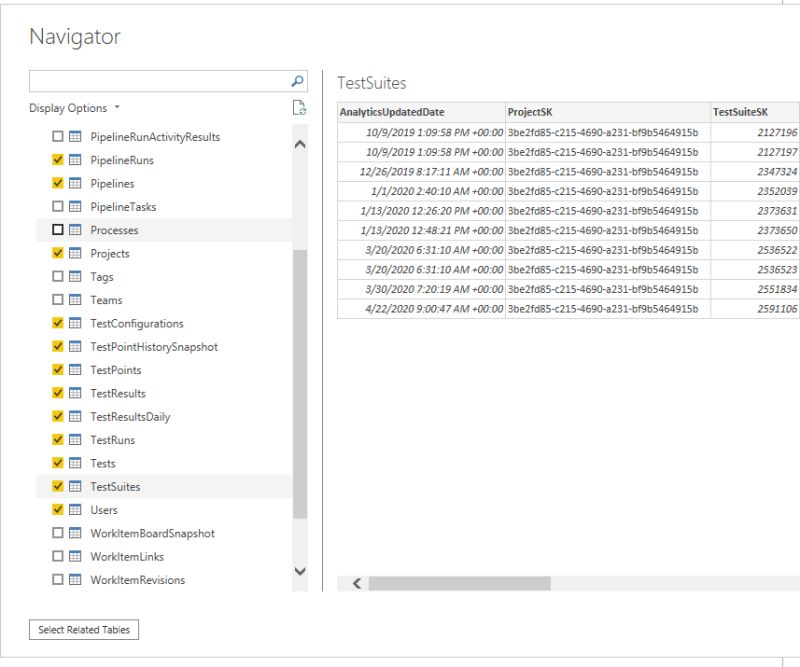Click cell with TestSuiteSK 2127196
800x667 pixels.
click(755, 132)
